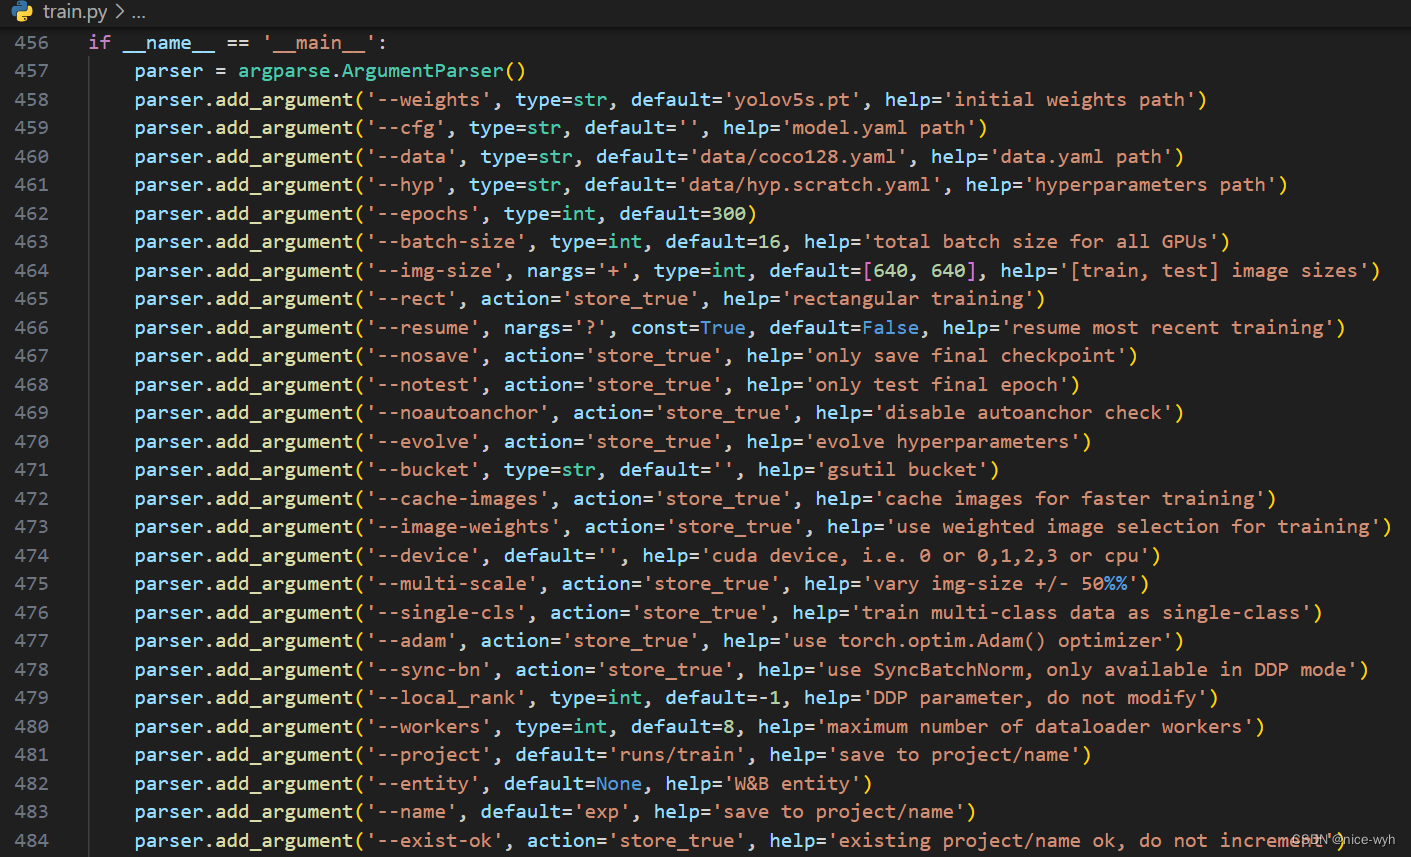Click '__main__' string on line 456
The image size is (1411, 857).
point(319,42)
